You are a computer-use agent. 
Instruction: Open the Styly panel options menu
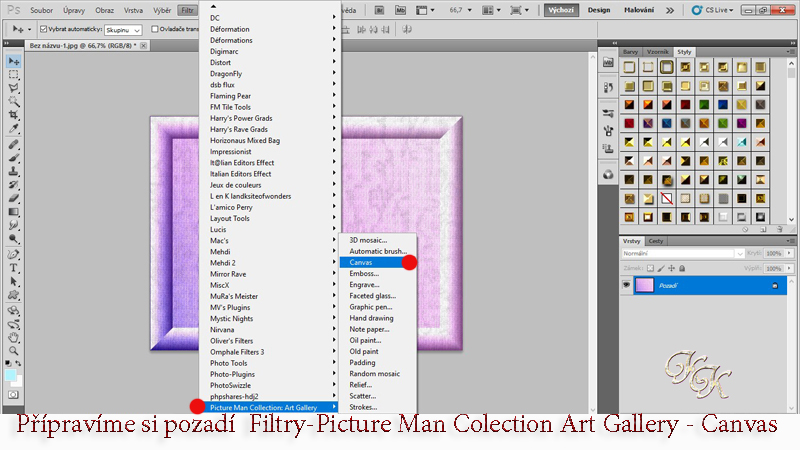790,52
